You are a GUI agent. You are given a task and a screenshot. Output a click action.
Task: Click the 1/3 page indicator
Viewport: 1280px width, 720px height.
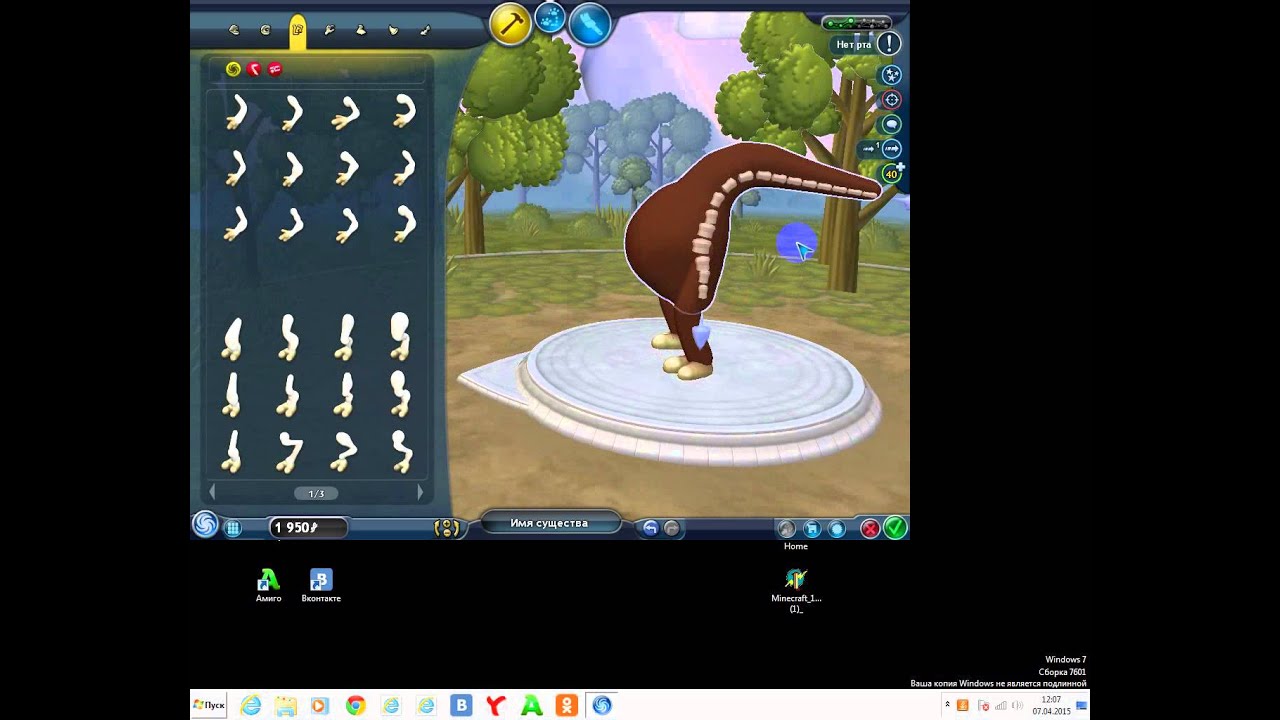click(316, 494)
